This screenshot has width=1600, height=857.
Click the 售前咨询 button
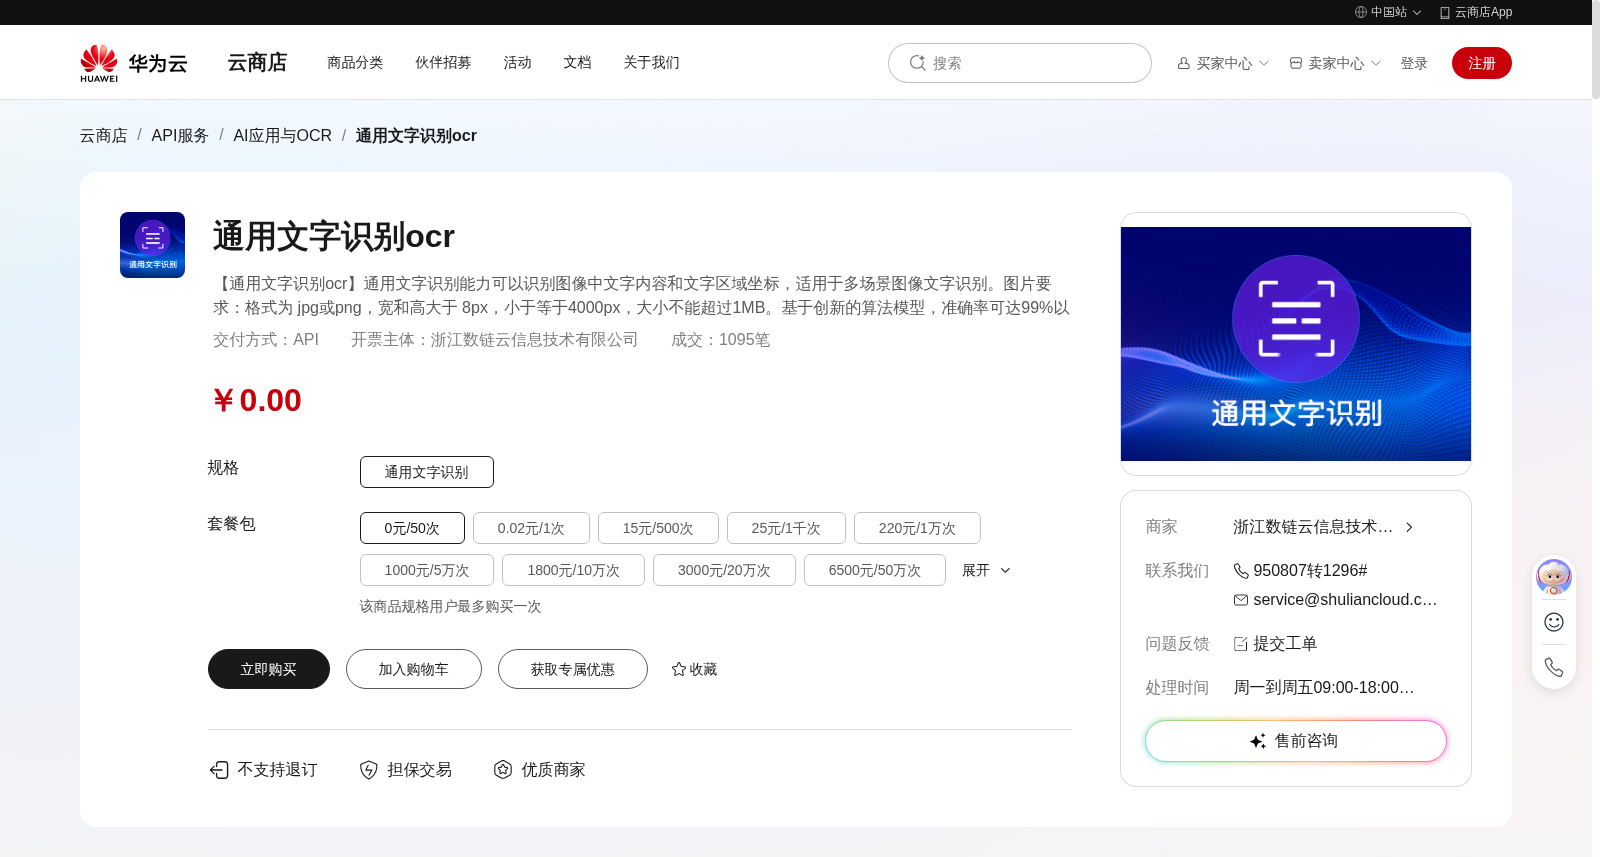coord(1296,741)
